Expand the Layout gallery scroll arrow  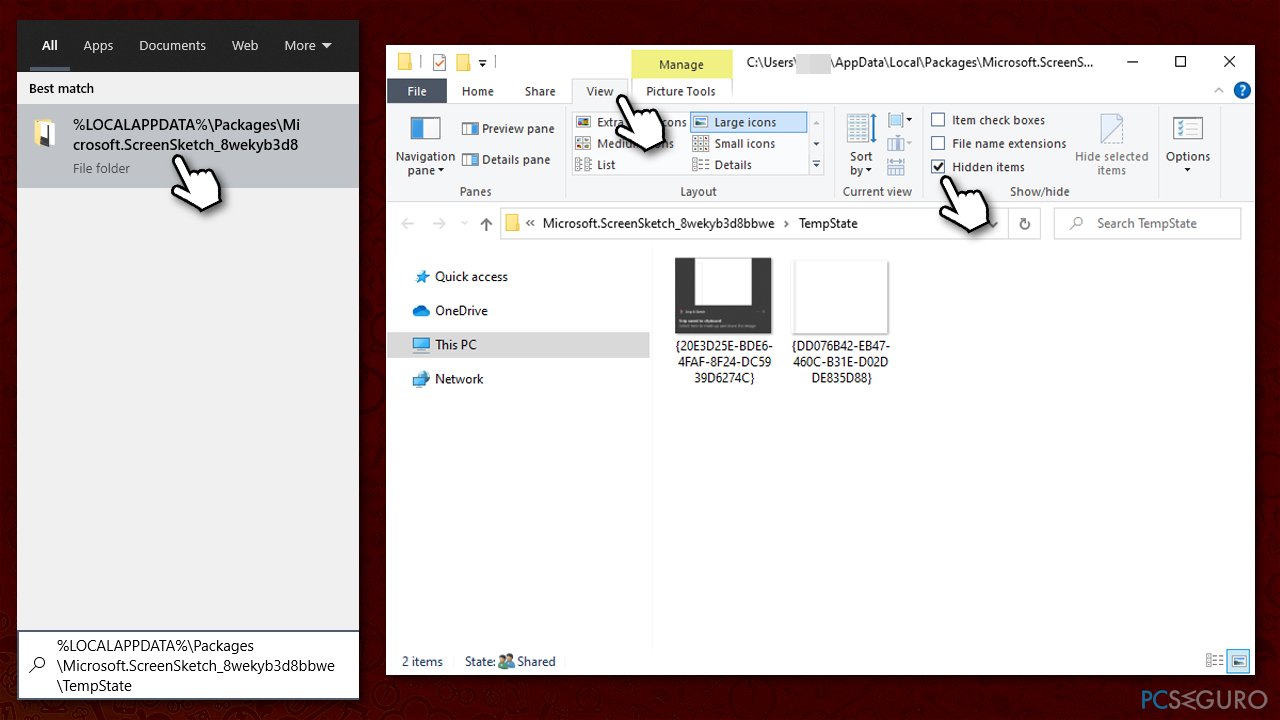[x=817, y=164]
